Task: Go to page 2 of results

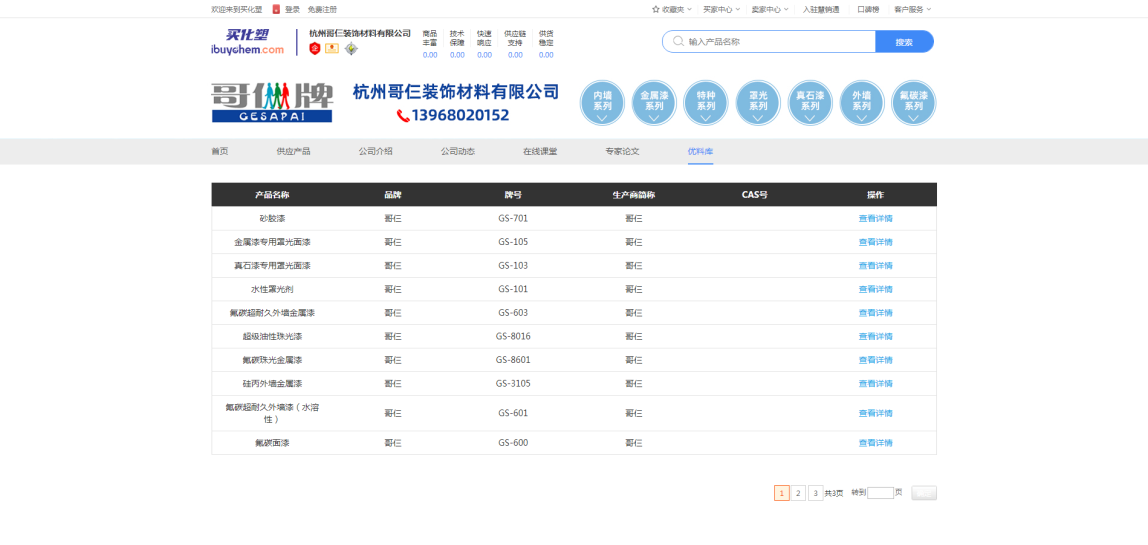Action: 799,493
